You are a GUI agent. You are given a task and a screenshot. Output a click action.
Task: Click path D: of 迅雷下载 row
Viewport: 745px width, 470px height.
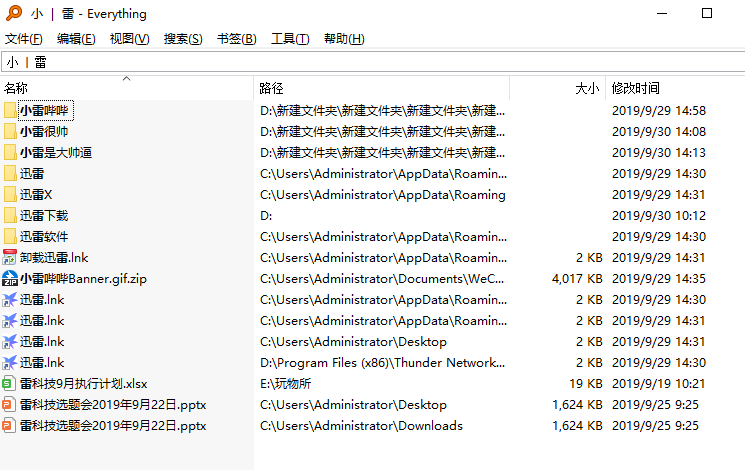(266, 215)
